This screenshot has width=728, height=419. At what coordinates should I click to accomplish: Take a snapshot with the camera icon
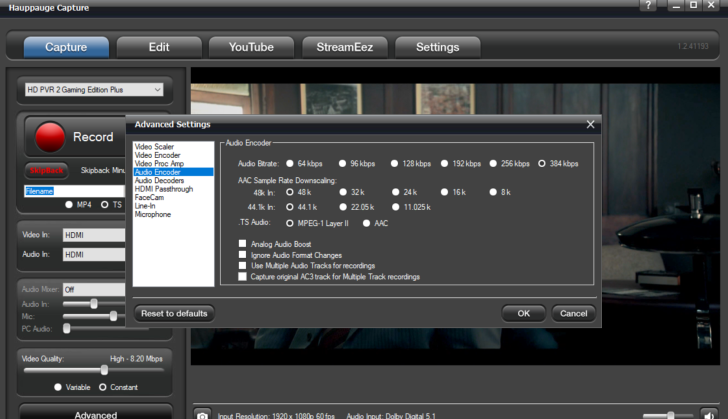[203, 414]
